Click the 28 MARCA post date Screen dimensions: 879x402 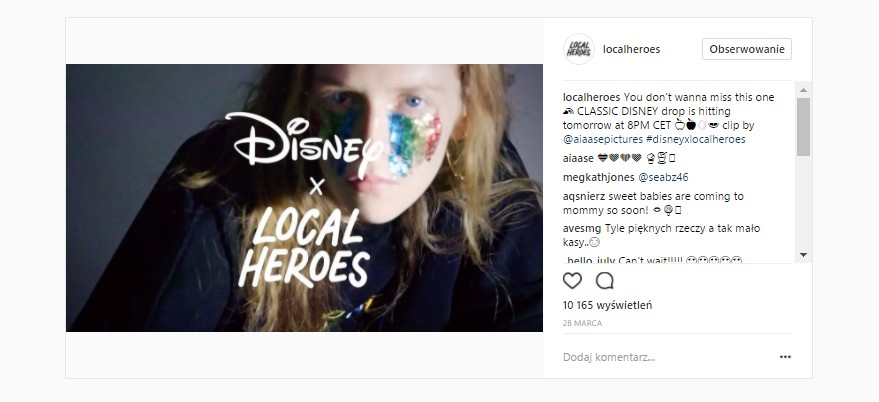pos(582,324)
